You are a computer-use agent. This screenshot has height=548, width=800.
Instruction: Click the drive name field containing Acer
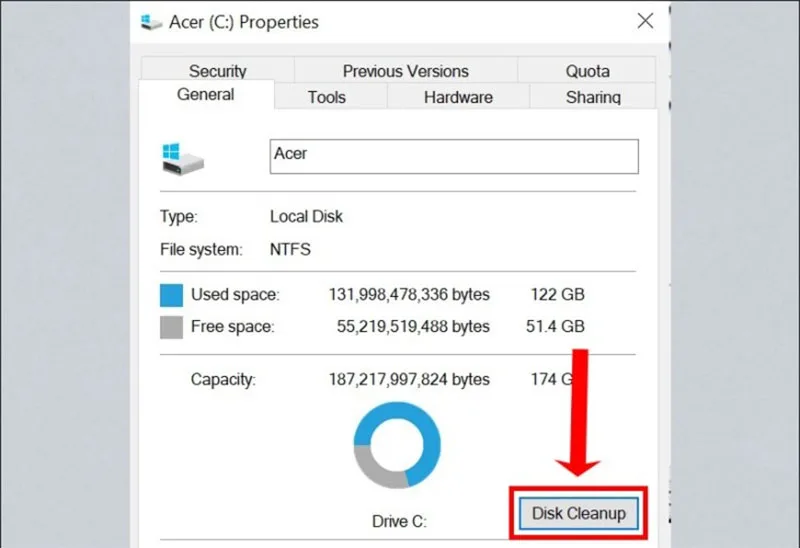[x=454, y=156]
